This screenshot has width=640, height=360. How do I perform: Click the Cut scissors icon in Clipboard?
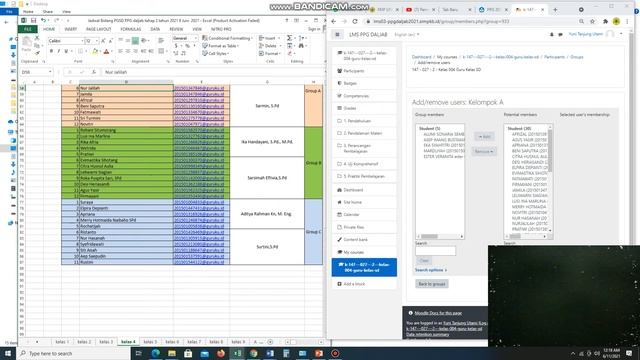tap(37, 38)
